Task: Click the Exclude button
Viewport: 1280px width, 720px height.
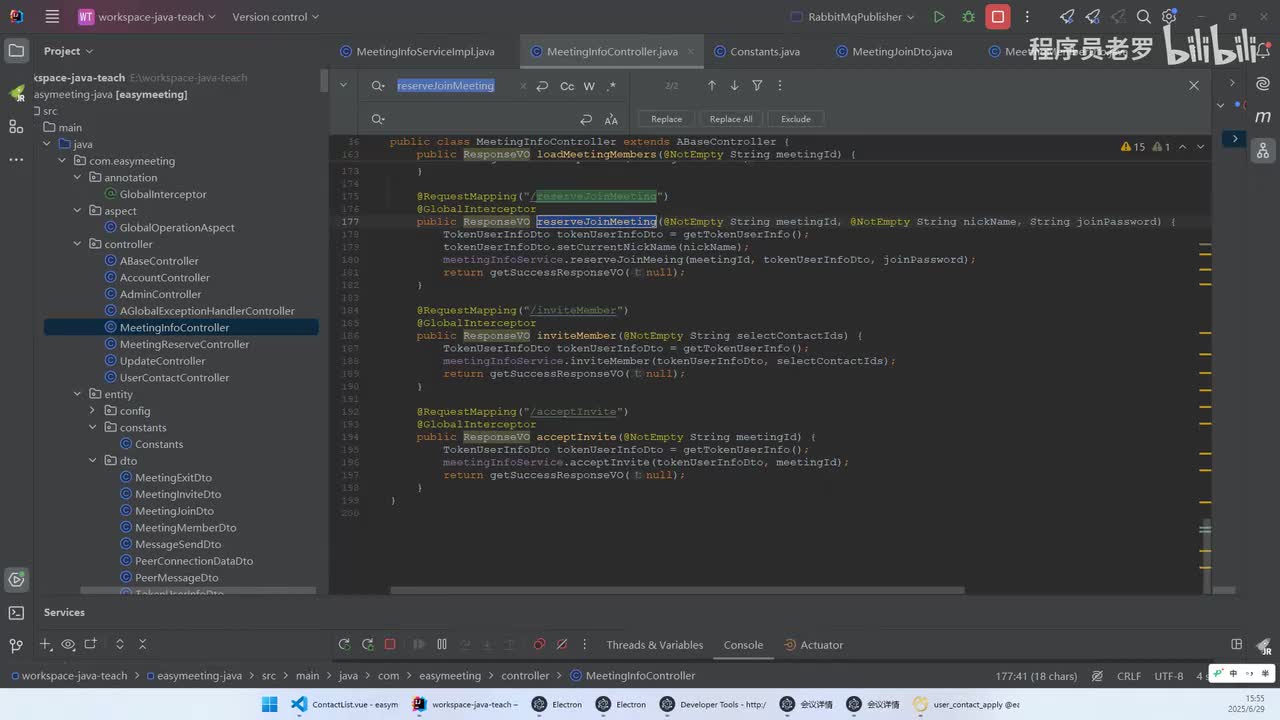Action: [796, 119]
